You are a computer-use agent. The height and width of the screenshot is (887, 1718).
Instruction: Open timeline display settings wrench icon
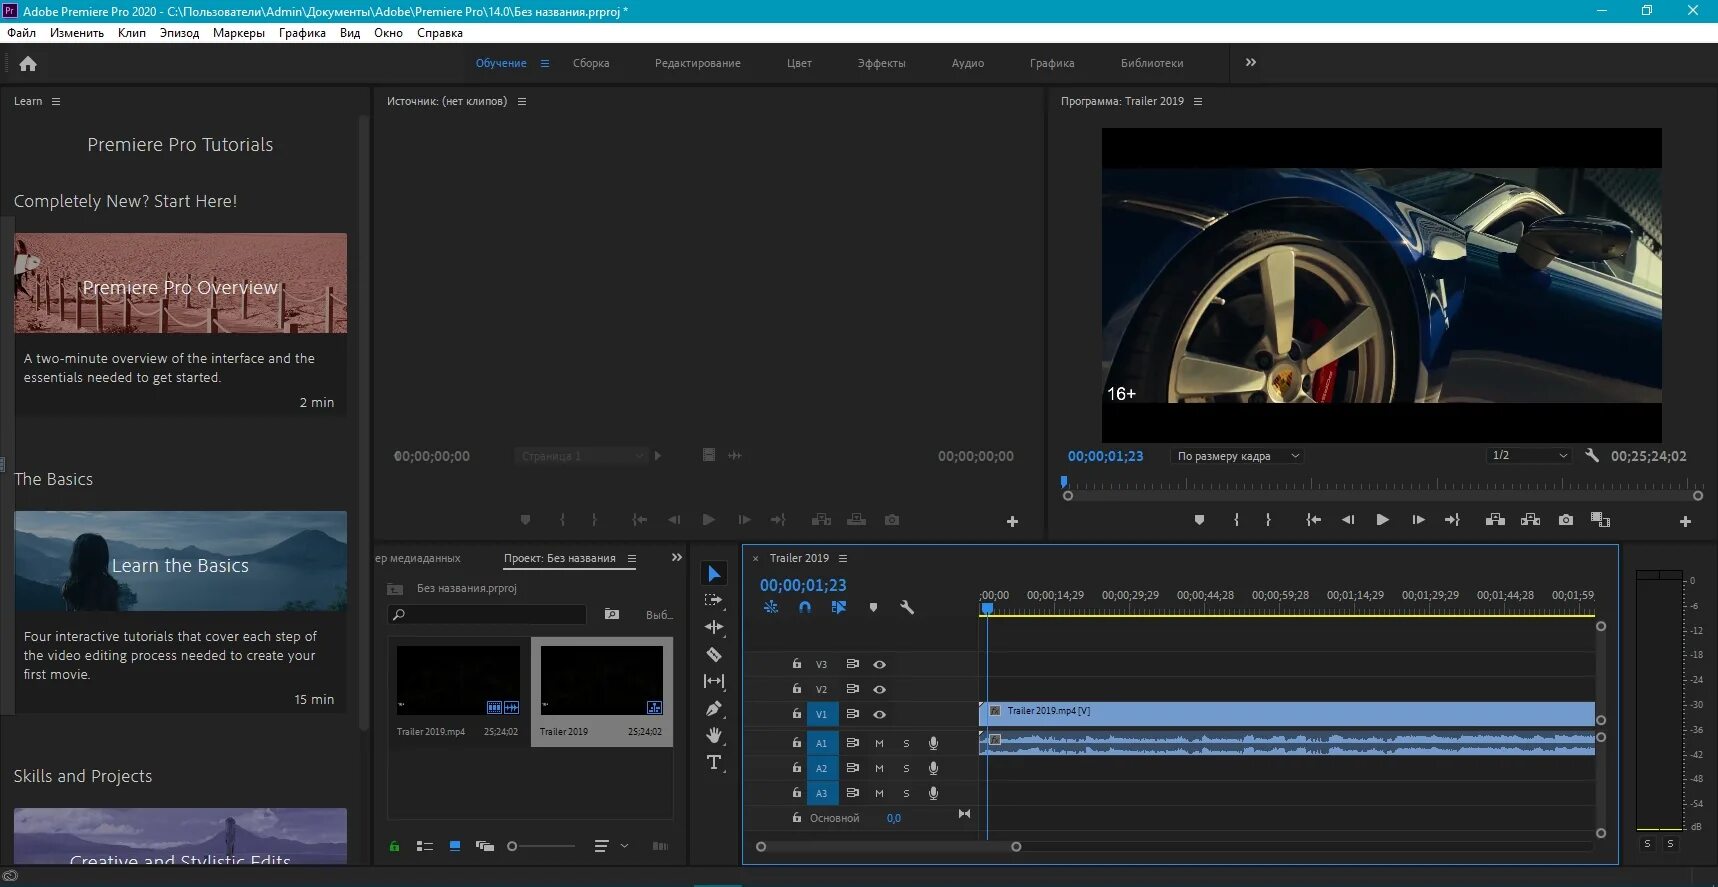point(907,607)
